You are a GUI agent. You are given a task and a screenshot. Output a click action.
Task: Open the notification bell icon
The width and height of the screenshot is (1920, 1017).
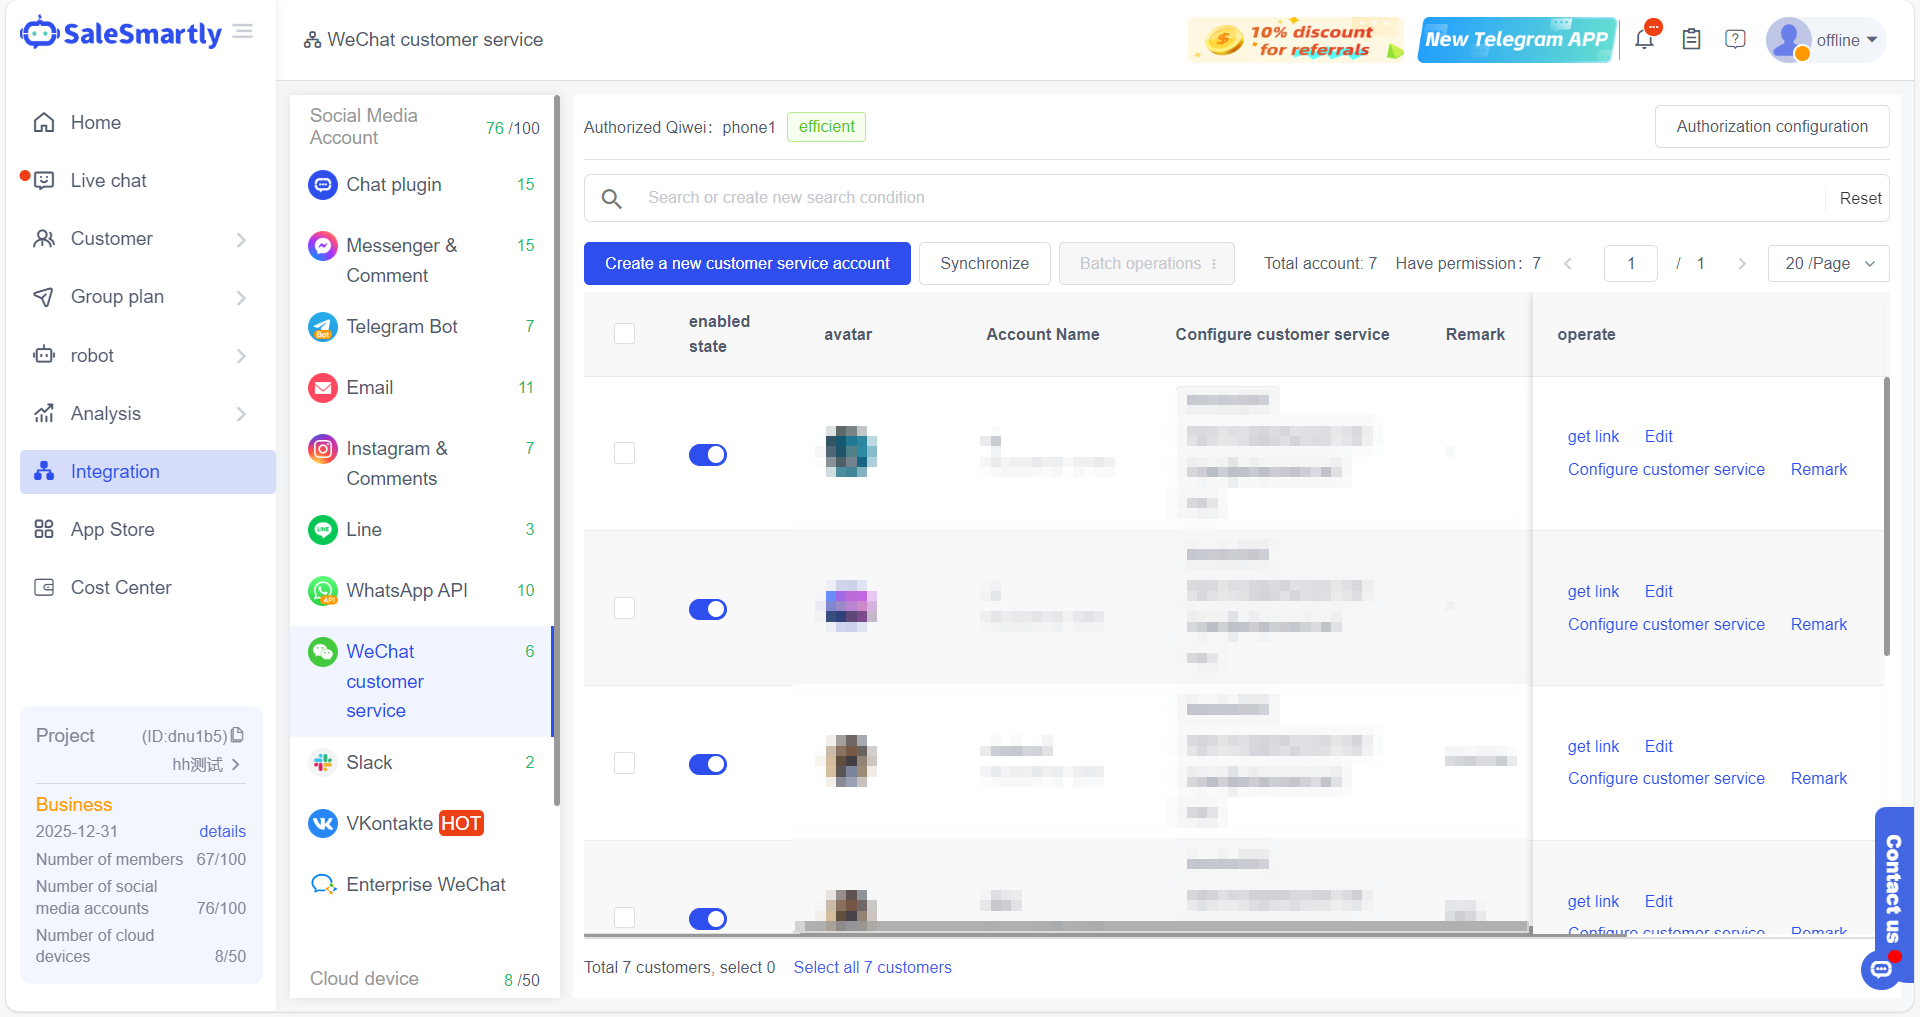(1643, 38)
